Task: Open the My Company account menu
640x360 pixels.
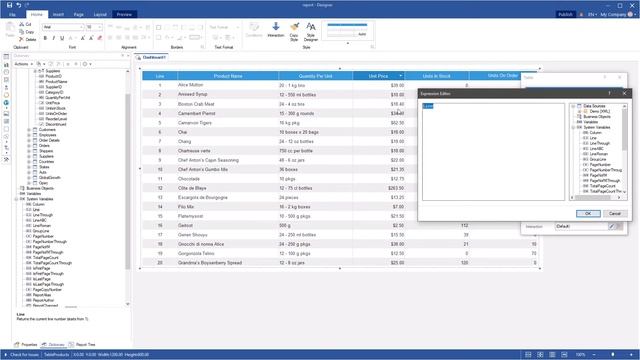Action: point(617,14)
